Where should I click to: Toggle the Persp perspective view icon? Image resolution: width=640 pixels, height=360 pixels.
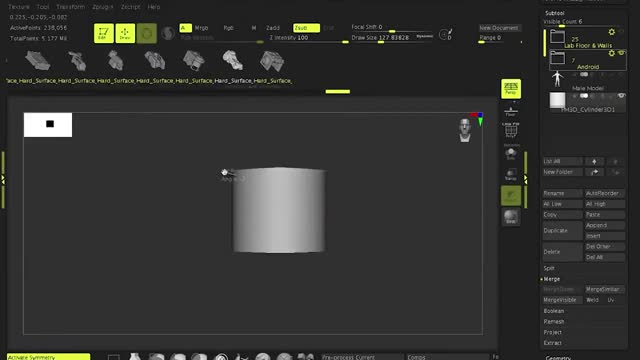[511, 89]
